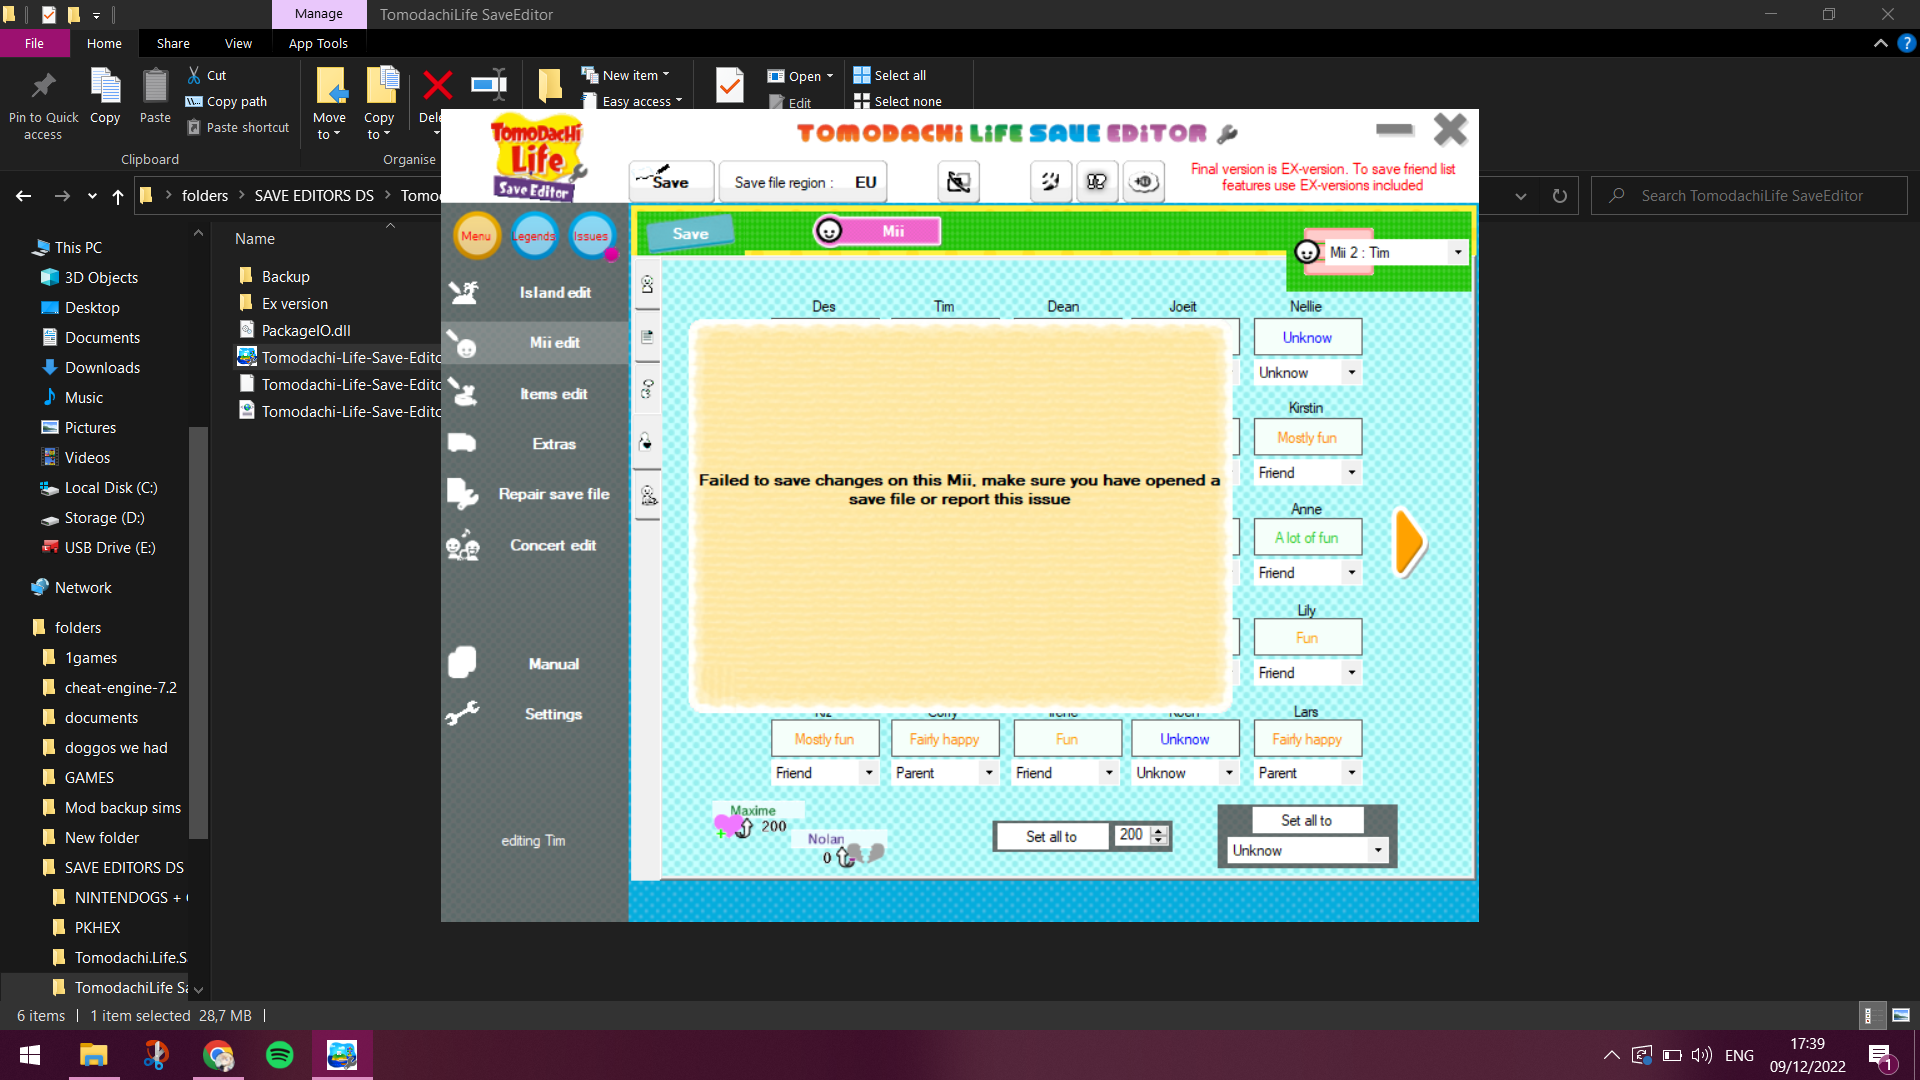Open Chrome from the taskbar

click(x=218, y=1055)
